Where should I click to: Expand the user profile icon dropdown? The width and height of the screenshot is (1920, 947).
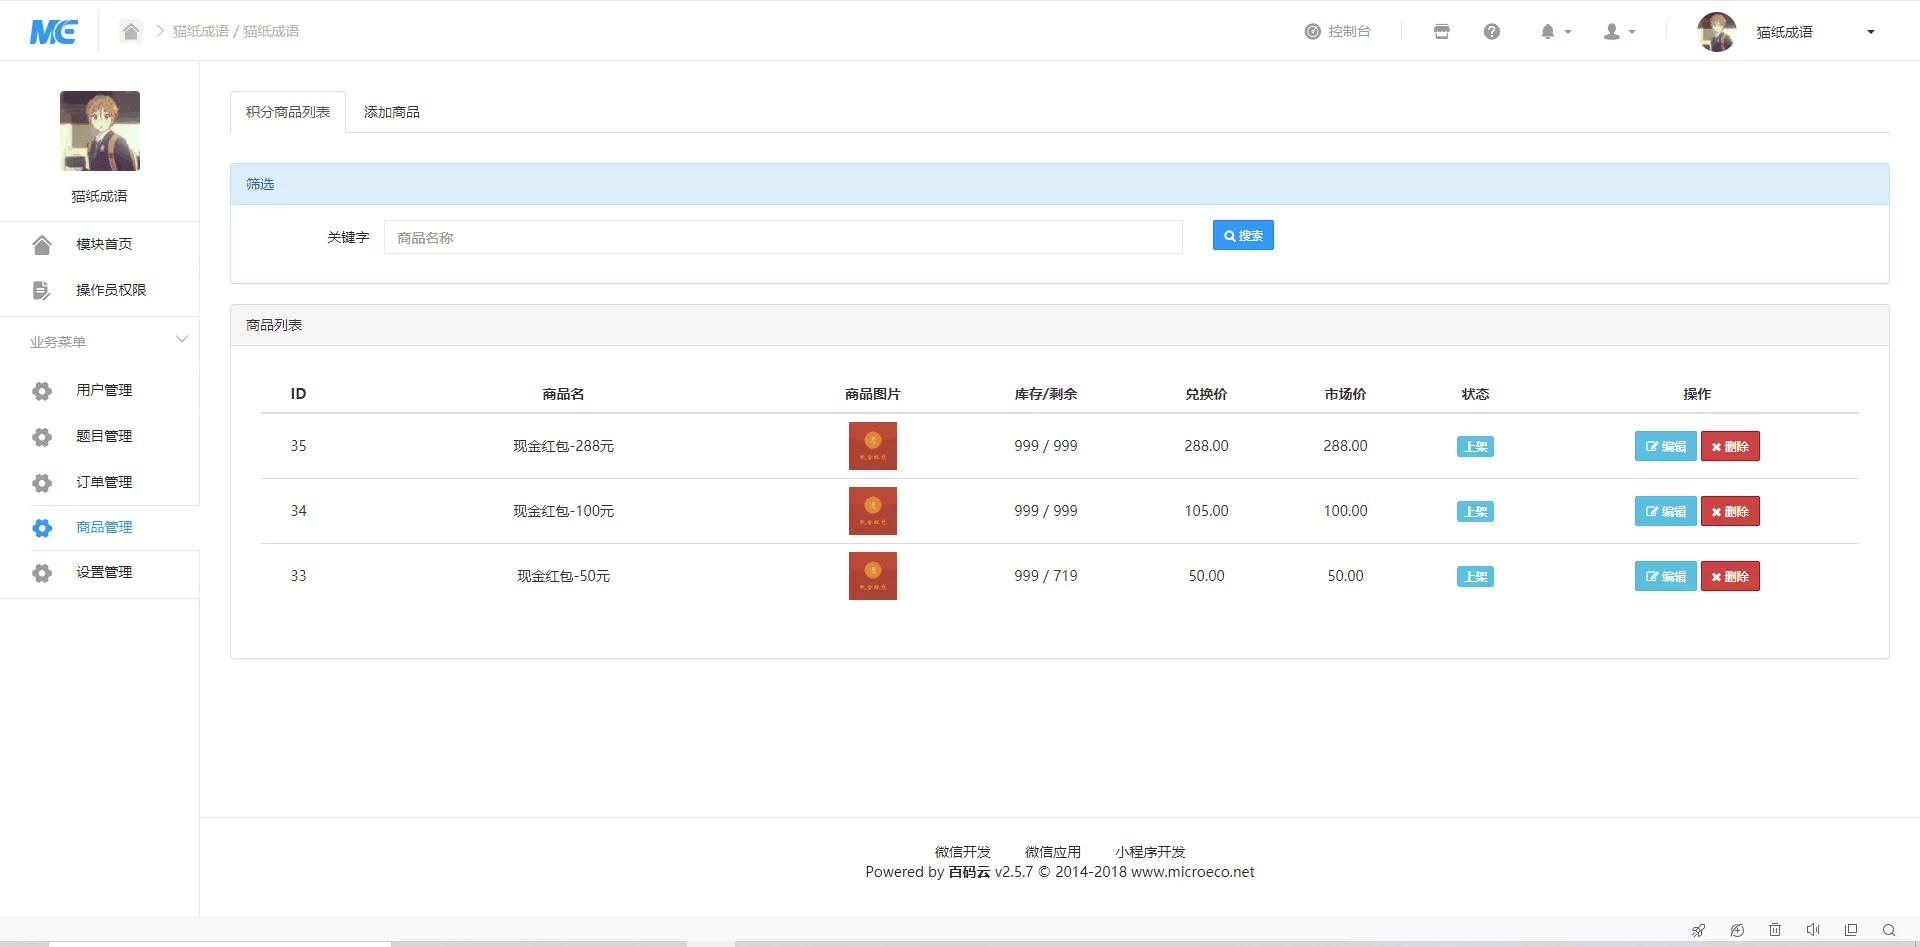[1619, 32]
